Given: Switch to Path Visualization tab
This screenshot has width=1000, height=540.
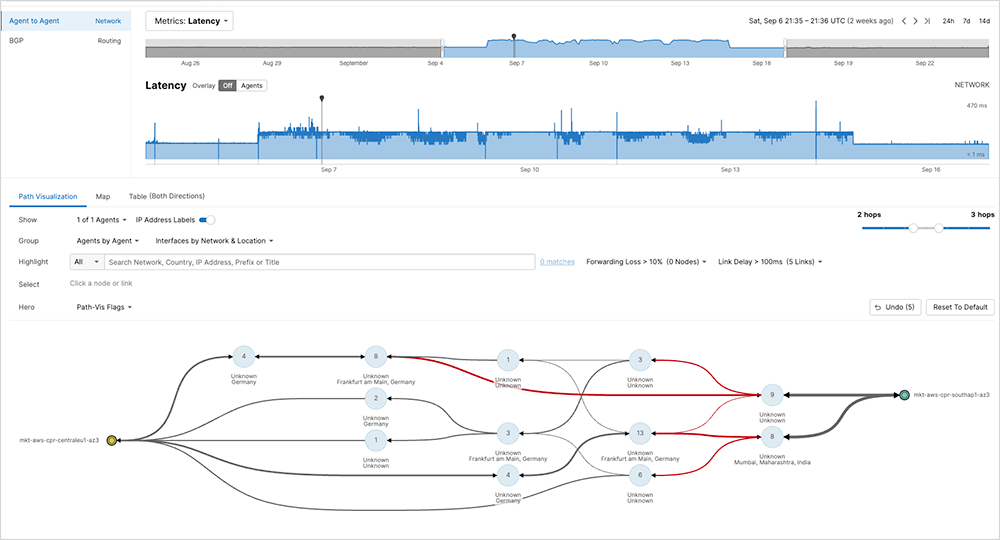Looking at the screenshot, I should click(48, 196).
